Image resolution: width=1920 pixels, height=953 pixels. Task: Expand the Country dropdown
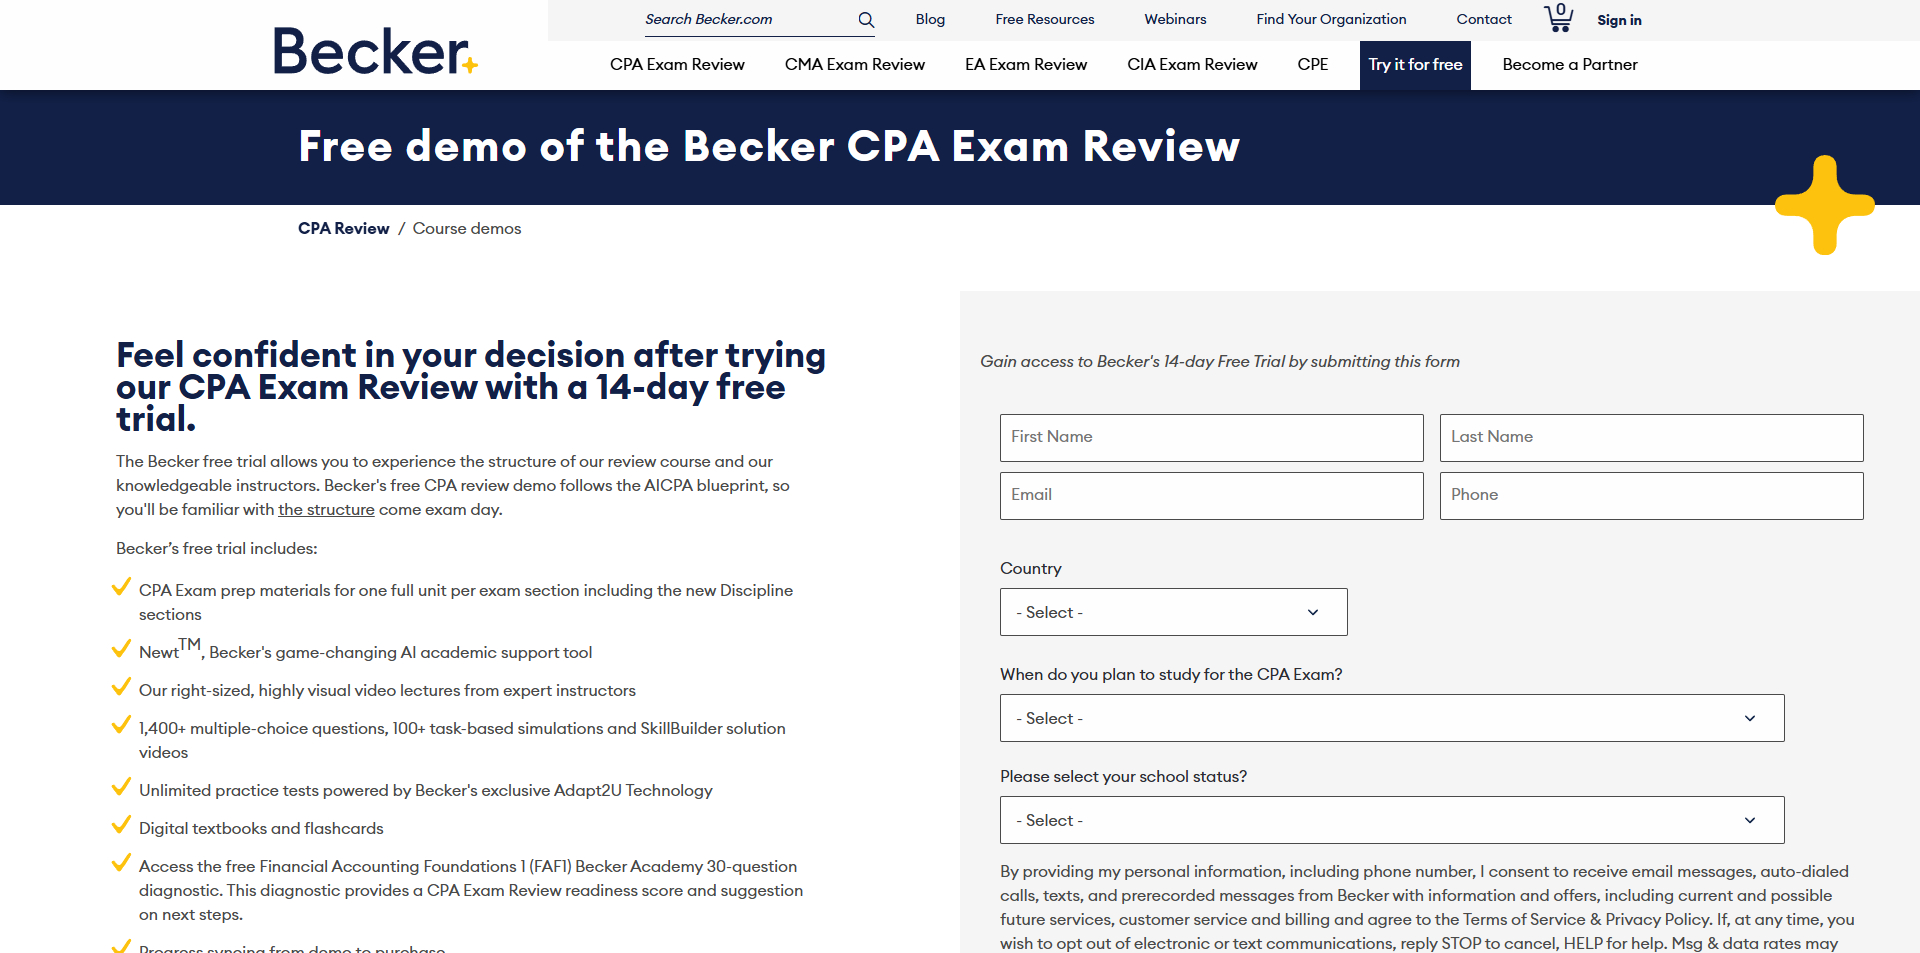coord(1173,612)
